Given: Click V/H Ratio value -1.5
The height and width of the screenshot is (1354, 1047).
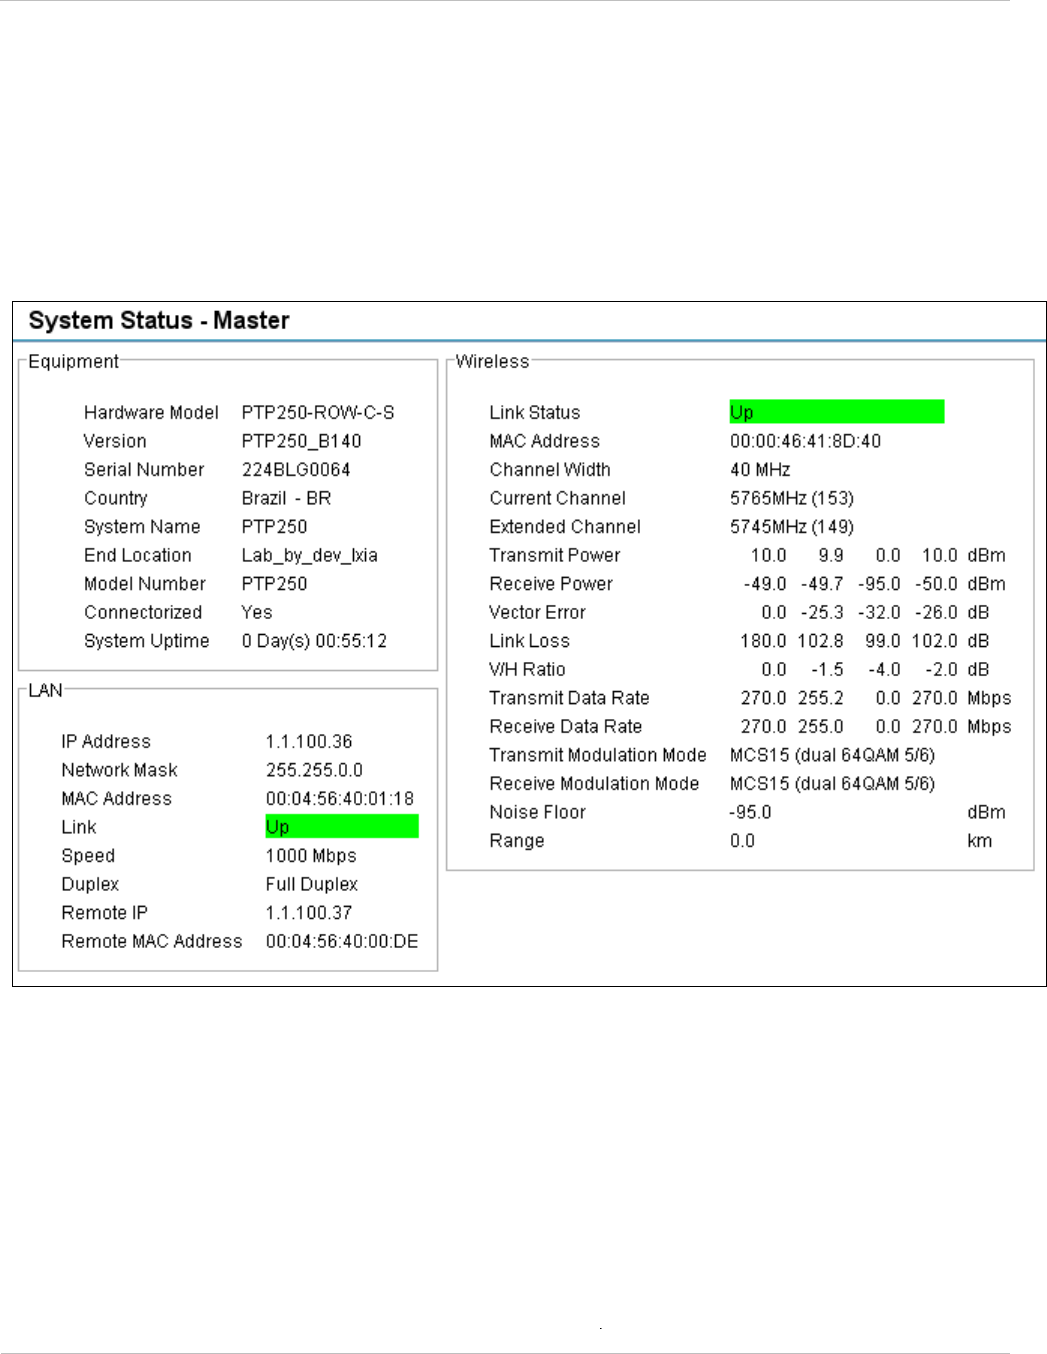Looking at the screenshot, I should (827, 669).
